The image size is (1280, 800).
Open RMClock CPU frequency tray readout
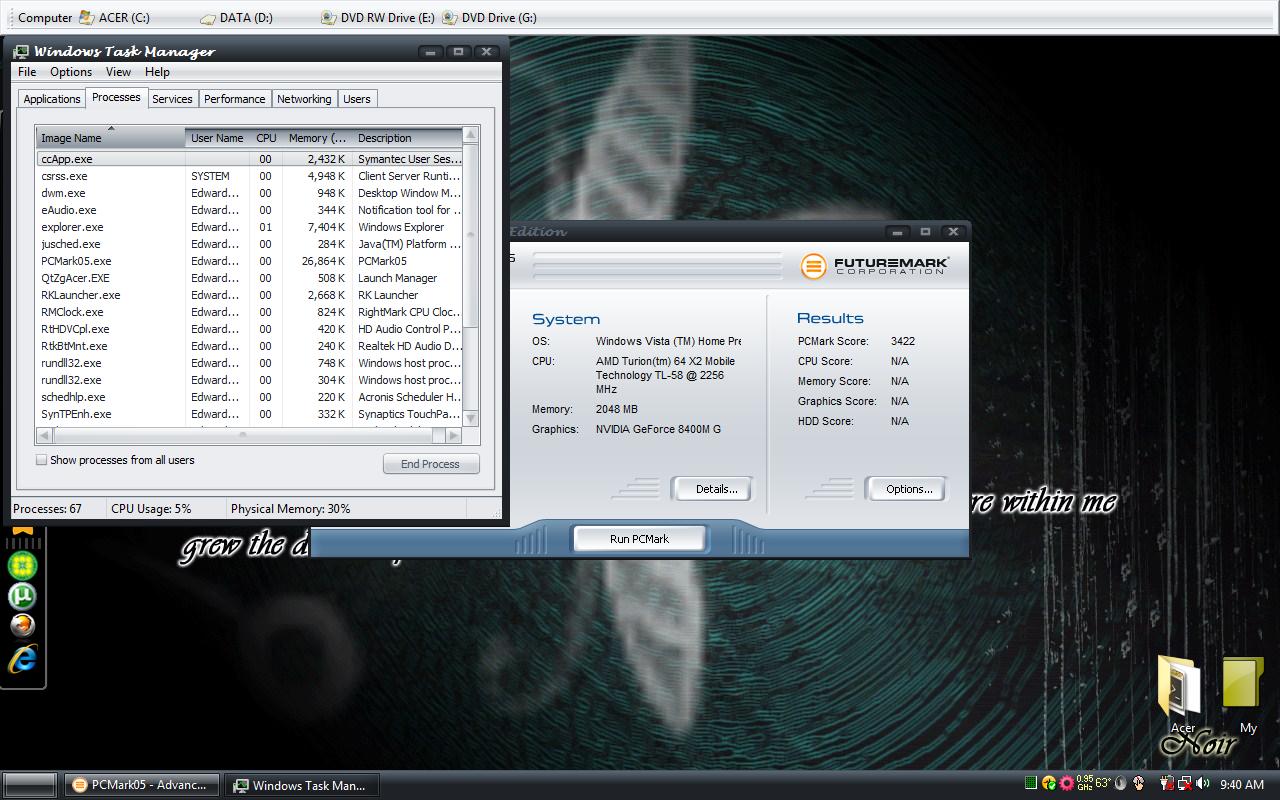coord(1084,784)
